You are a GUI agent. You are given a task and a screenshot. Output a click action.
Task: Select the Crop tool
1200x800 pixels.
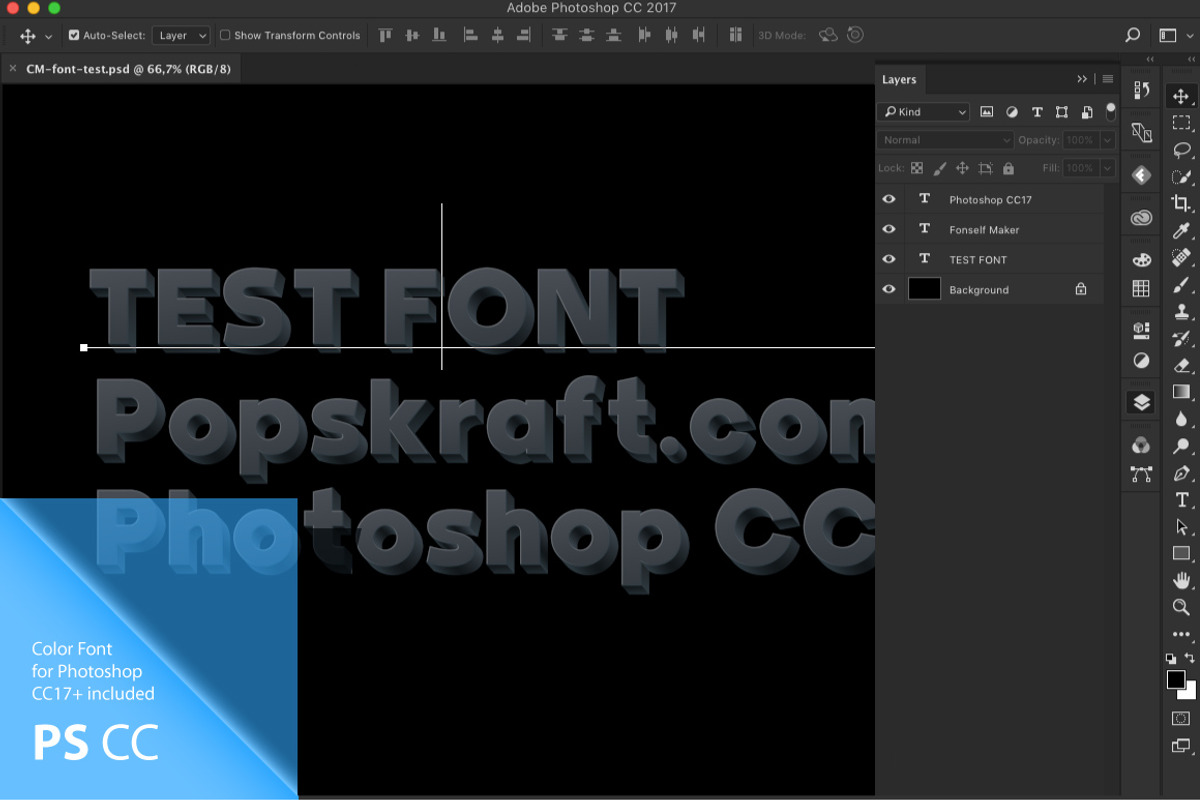tap(1181, 203)
